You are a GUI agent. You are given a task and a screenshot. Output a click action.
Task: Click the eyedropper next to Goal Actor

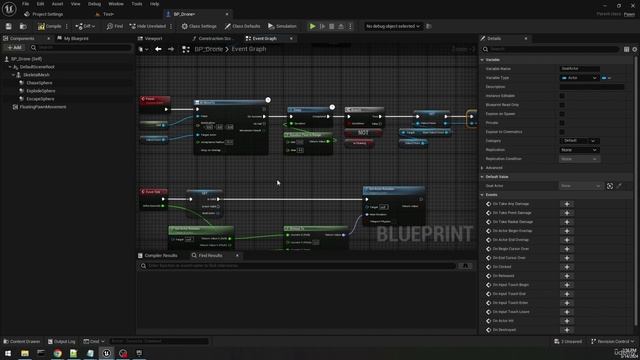tap(619, 186)
